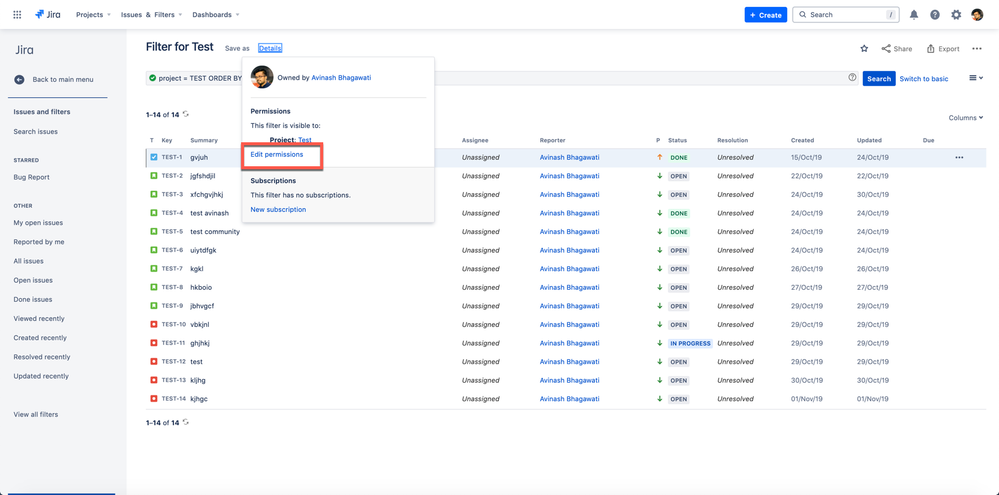The image size is (999, 495).
Task: Click the blue Create button
Action: (x=765, y=15)
